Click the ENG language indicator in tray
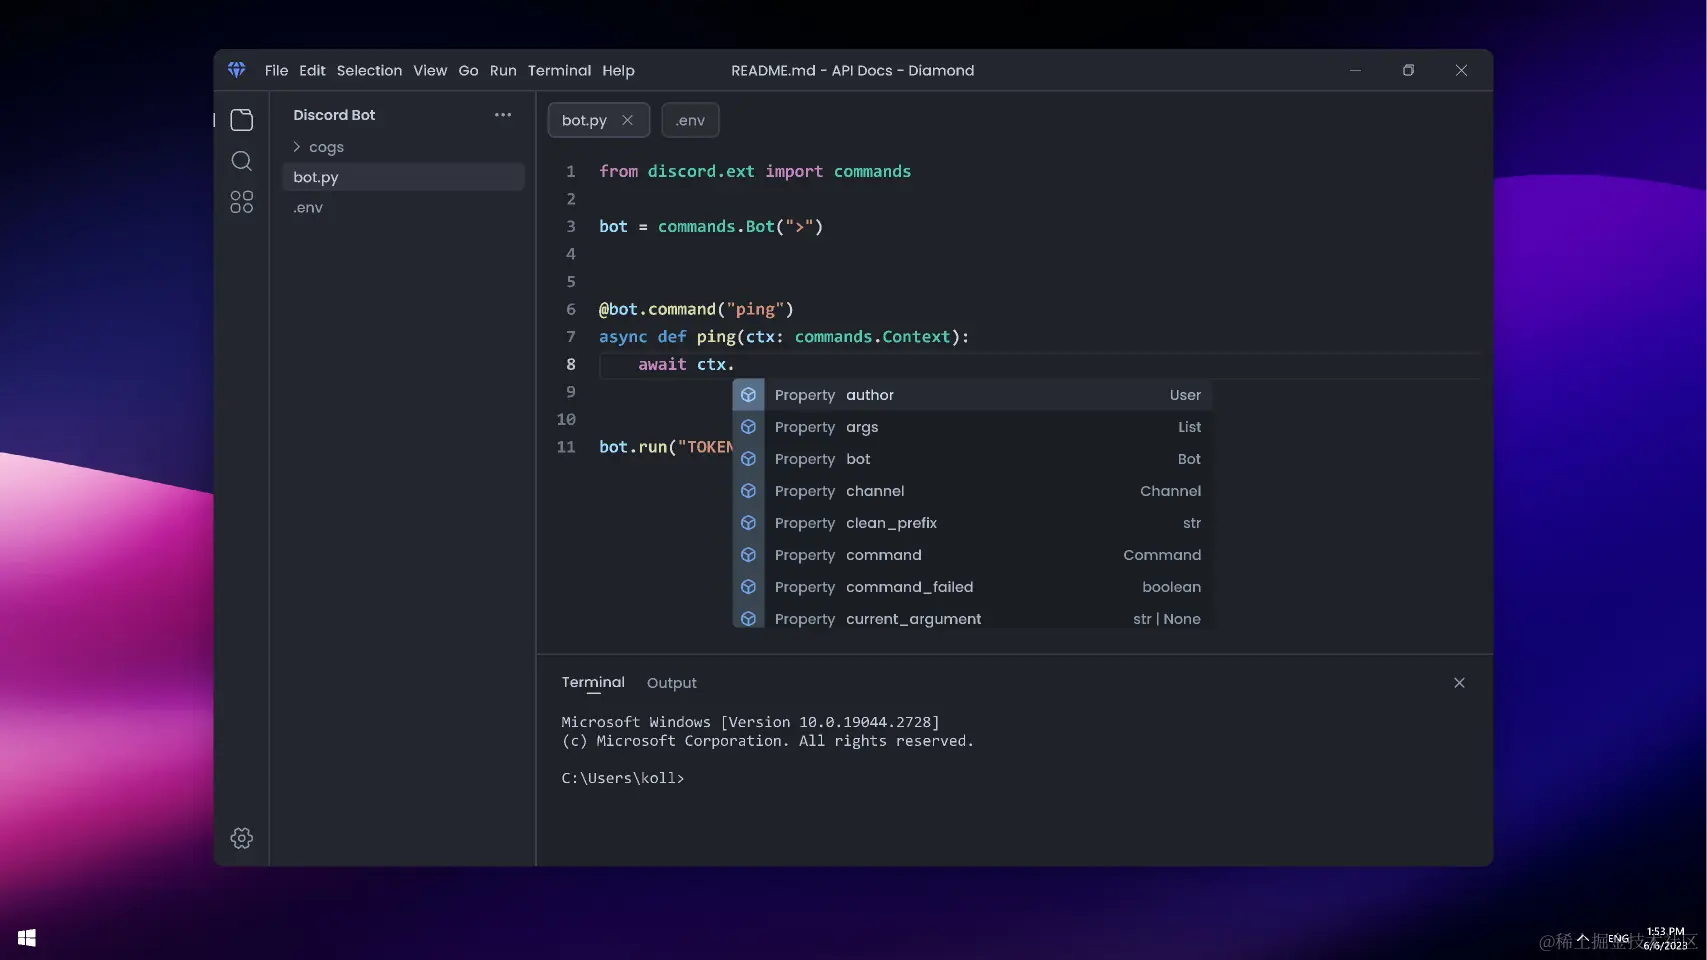 [x=1618, y=939]
